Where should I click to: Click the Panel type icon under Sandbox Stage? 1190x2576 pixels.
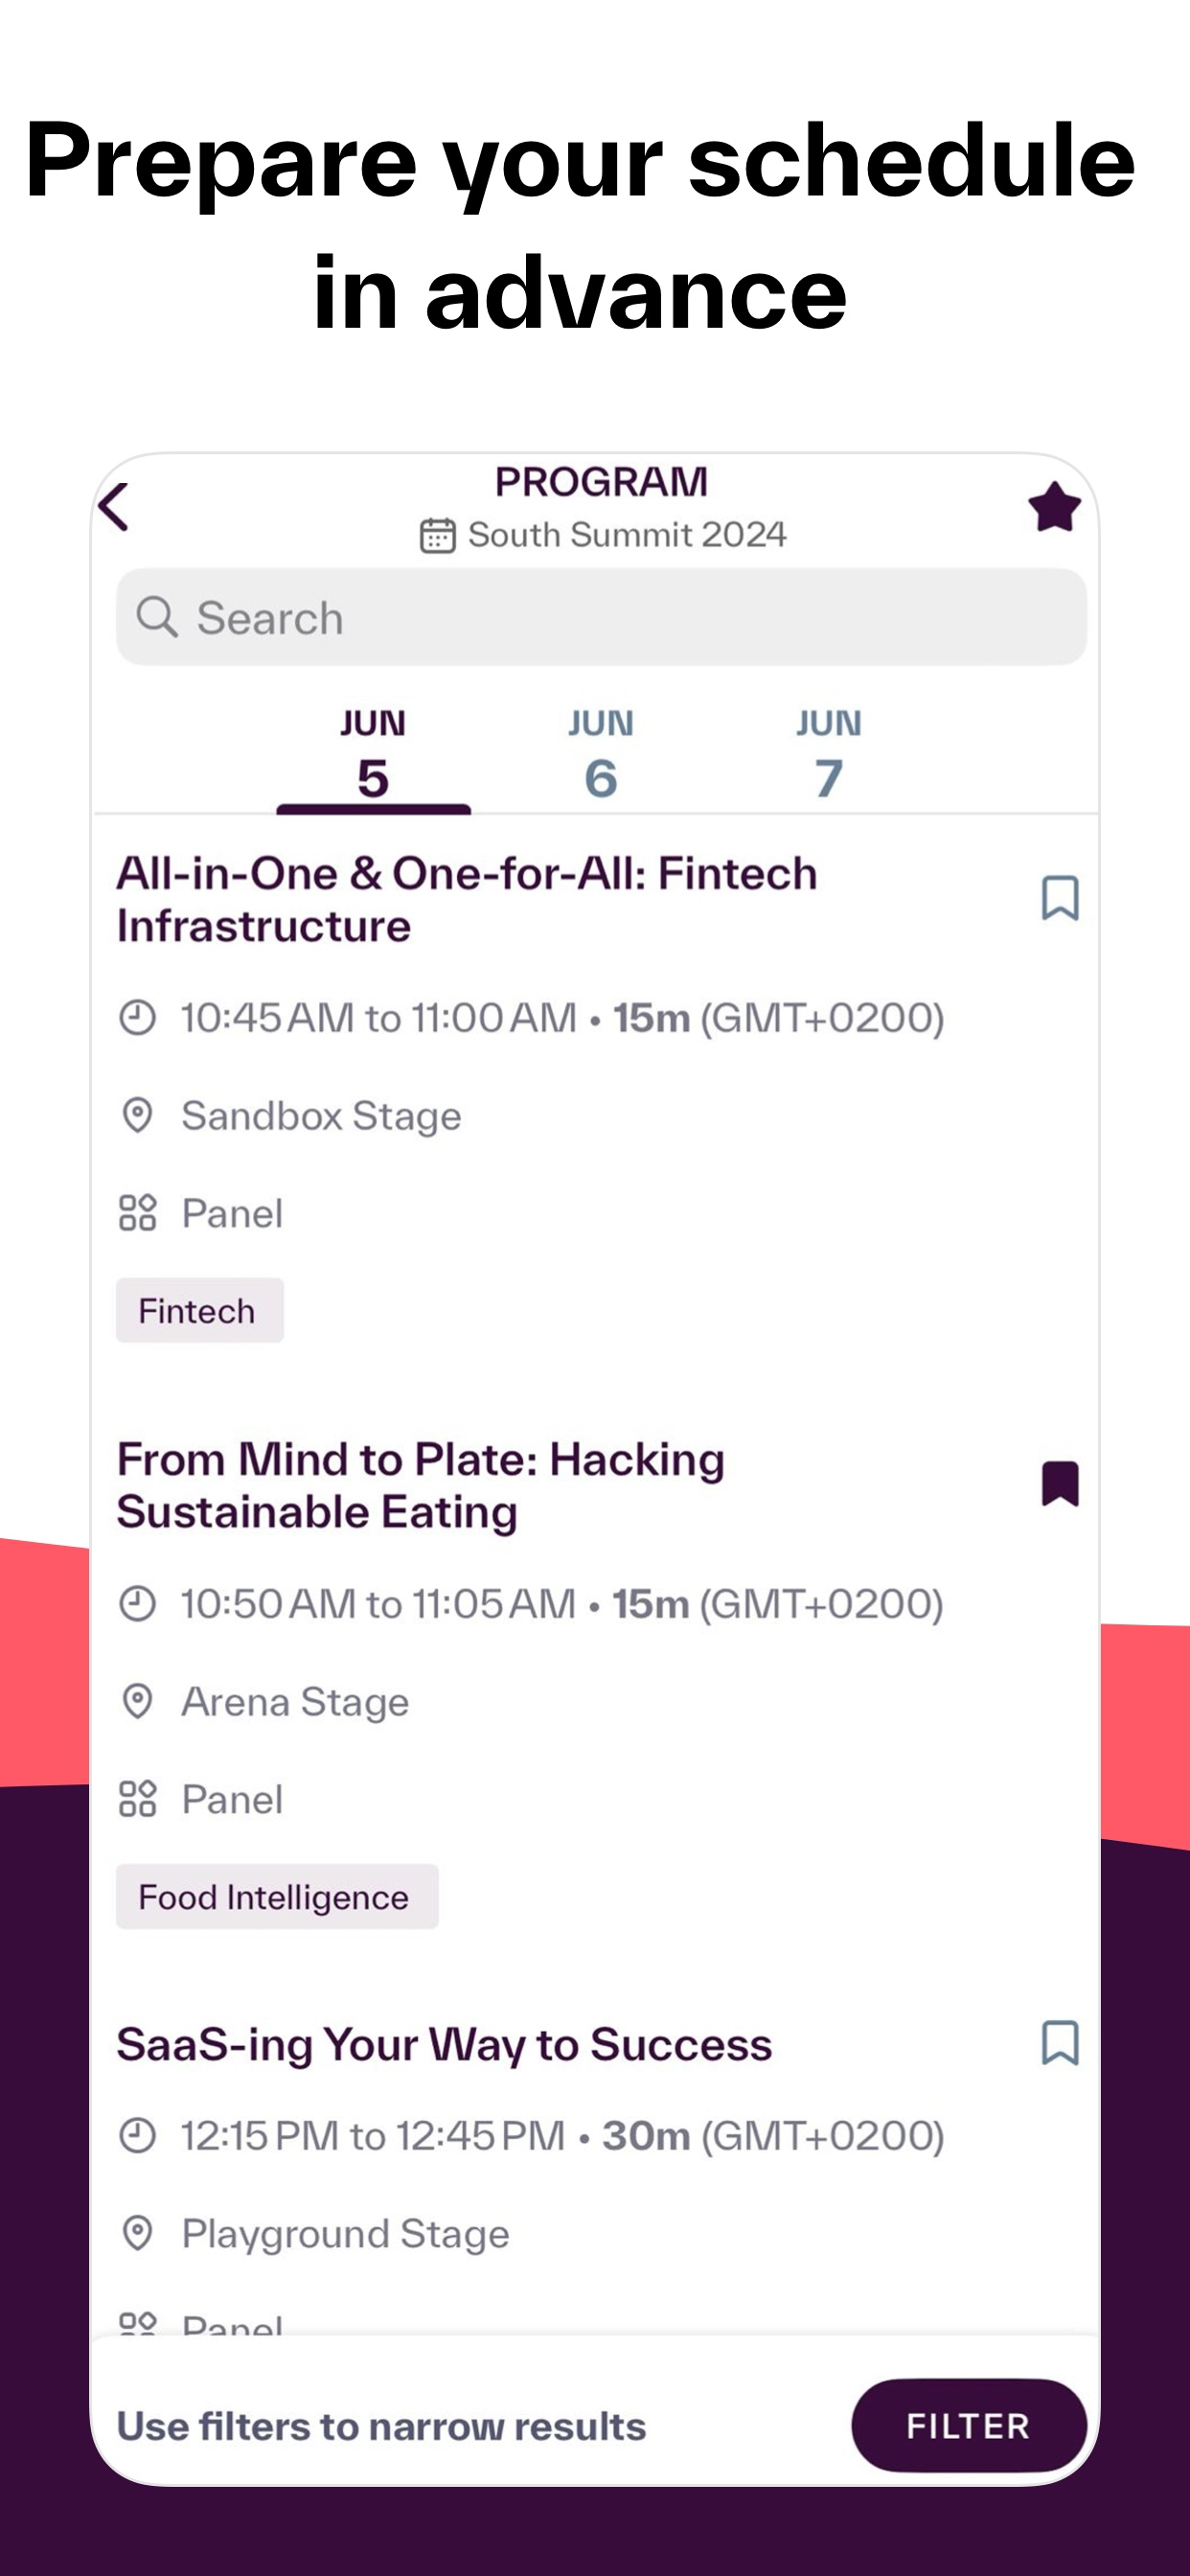(x=137, y=1213)
